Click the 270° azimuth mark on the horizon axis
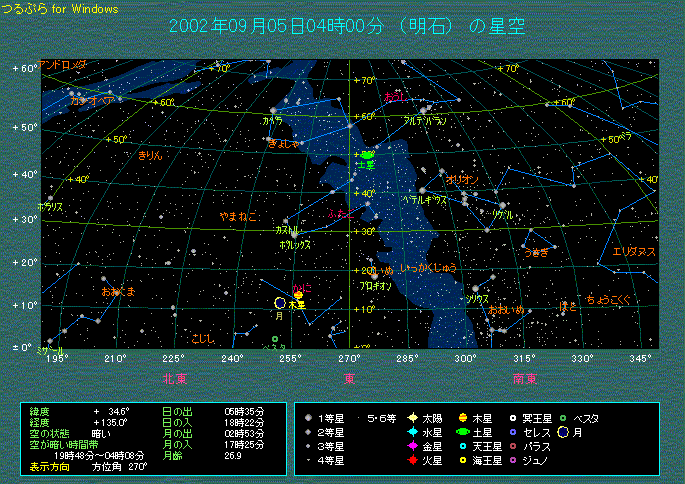This screenshot has height=484, width=685. coord(349,357)
